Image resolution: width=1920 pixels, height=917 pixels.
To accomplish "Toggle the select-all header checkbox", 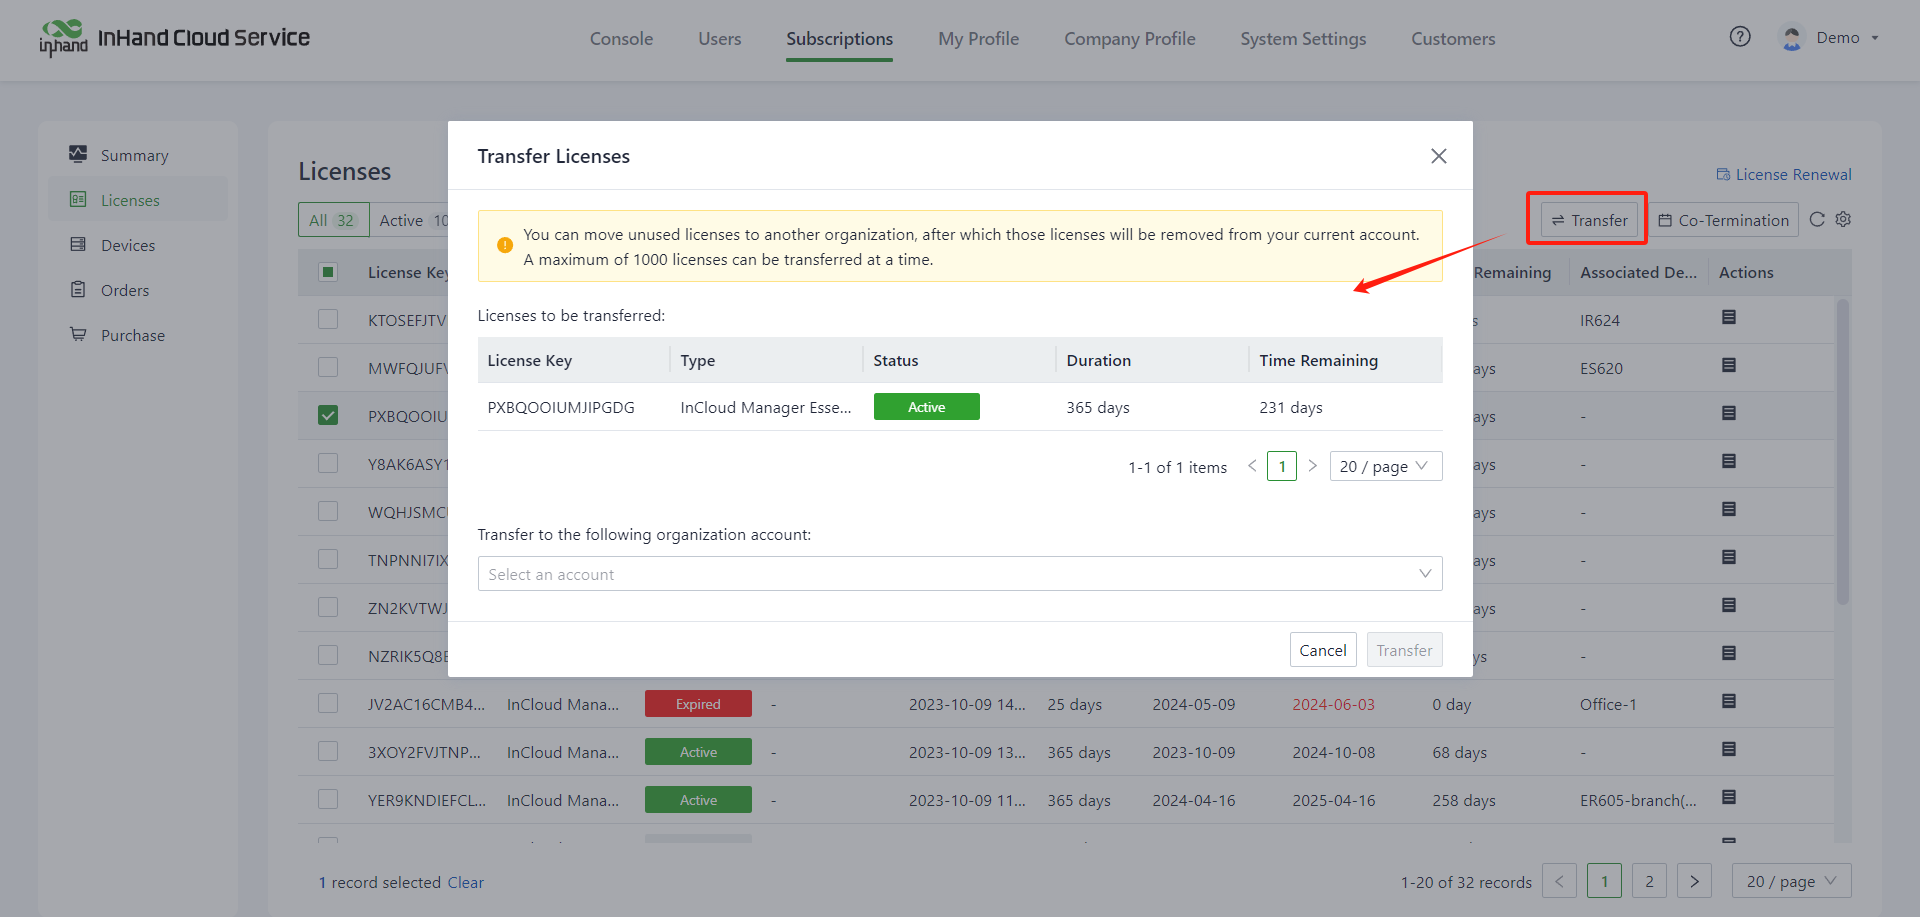I will (328, 272).
